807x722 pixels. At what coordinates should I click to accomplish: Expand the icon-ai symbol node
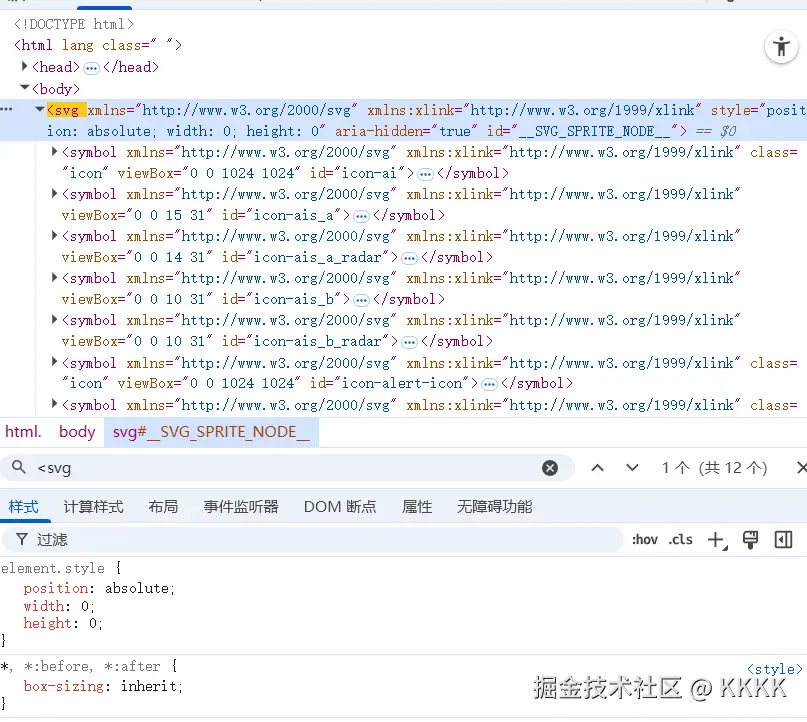(x=54, y=151)
